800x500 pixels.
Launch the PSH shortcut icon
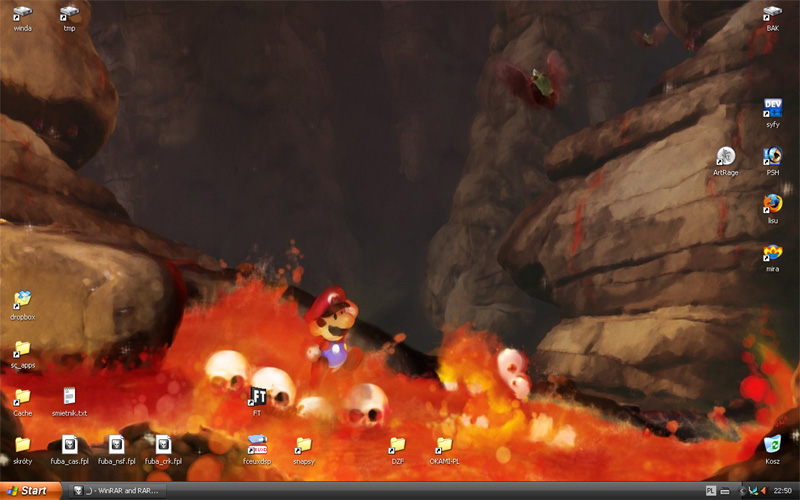[x=772, y=156]
